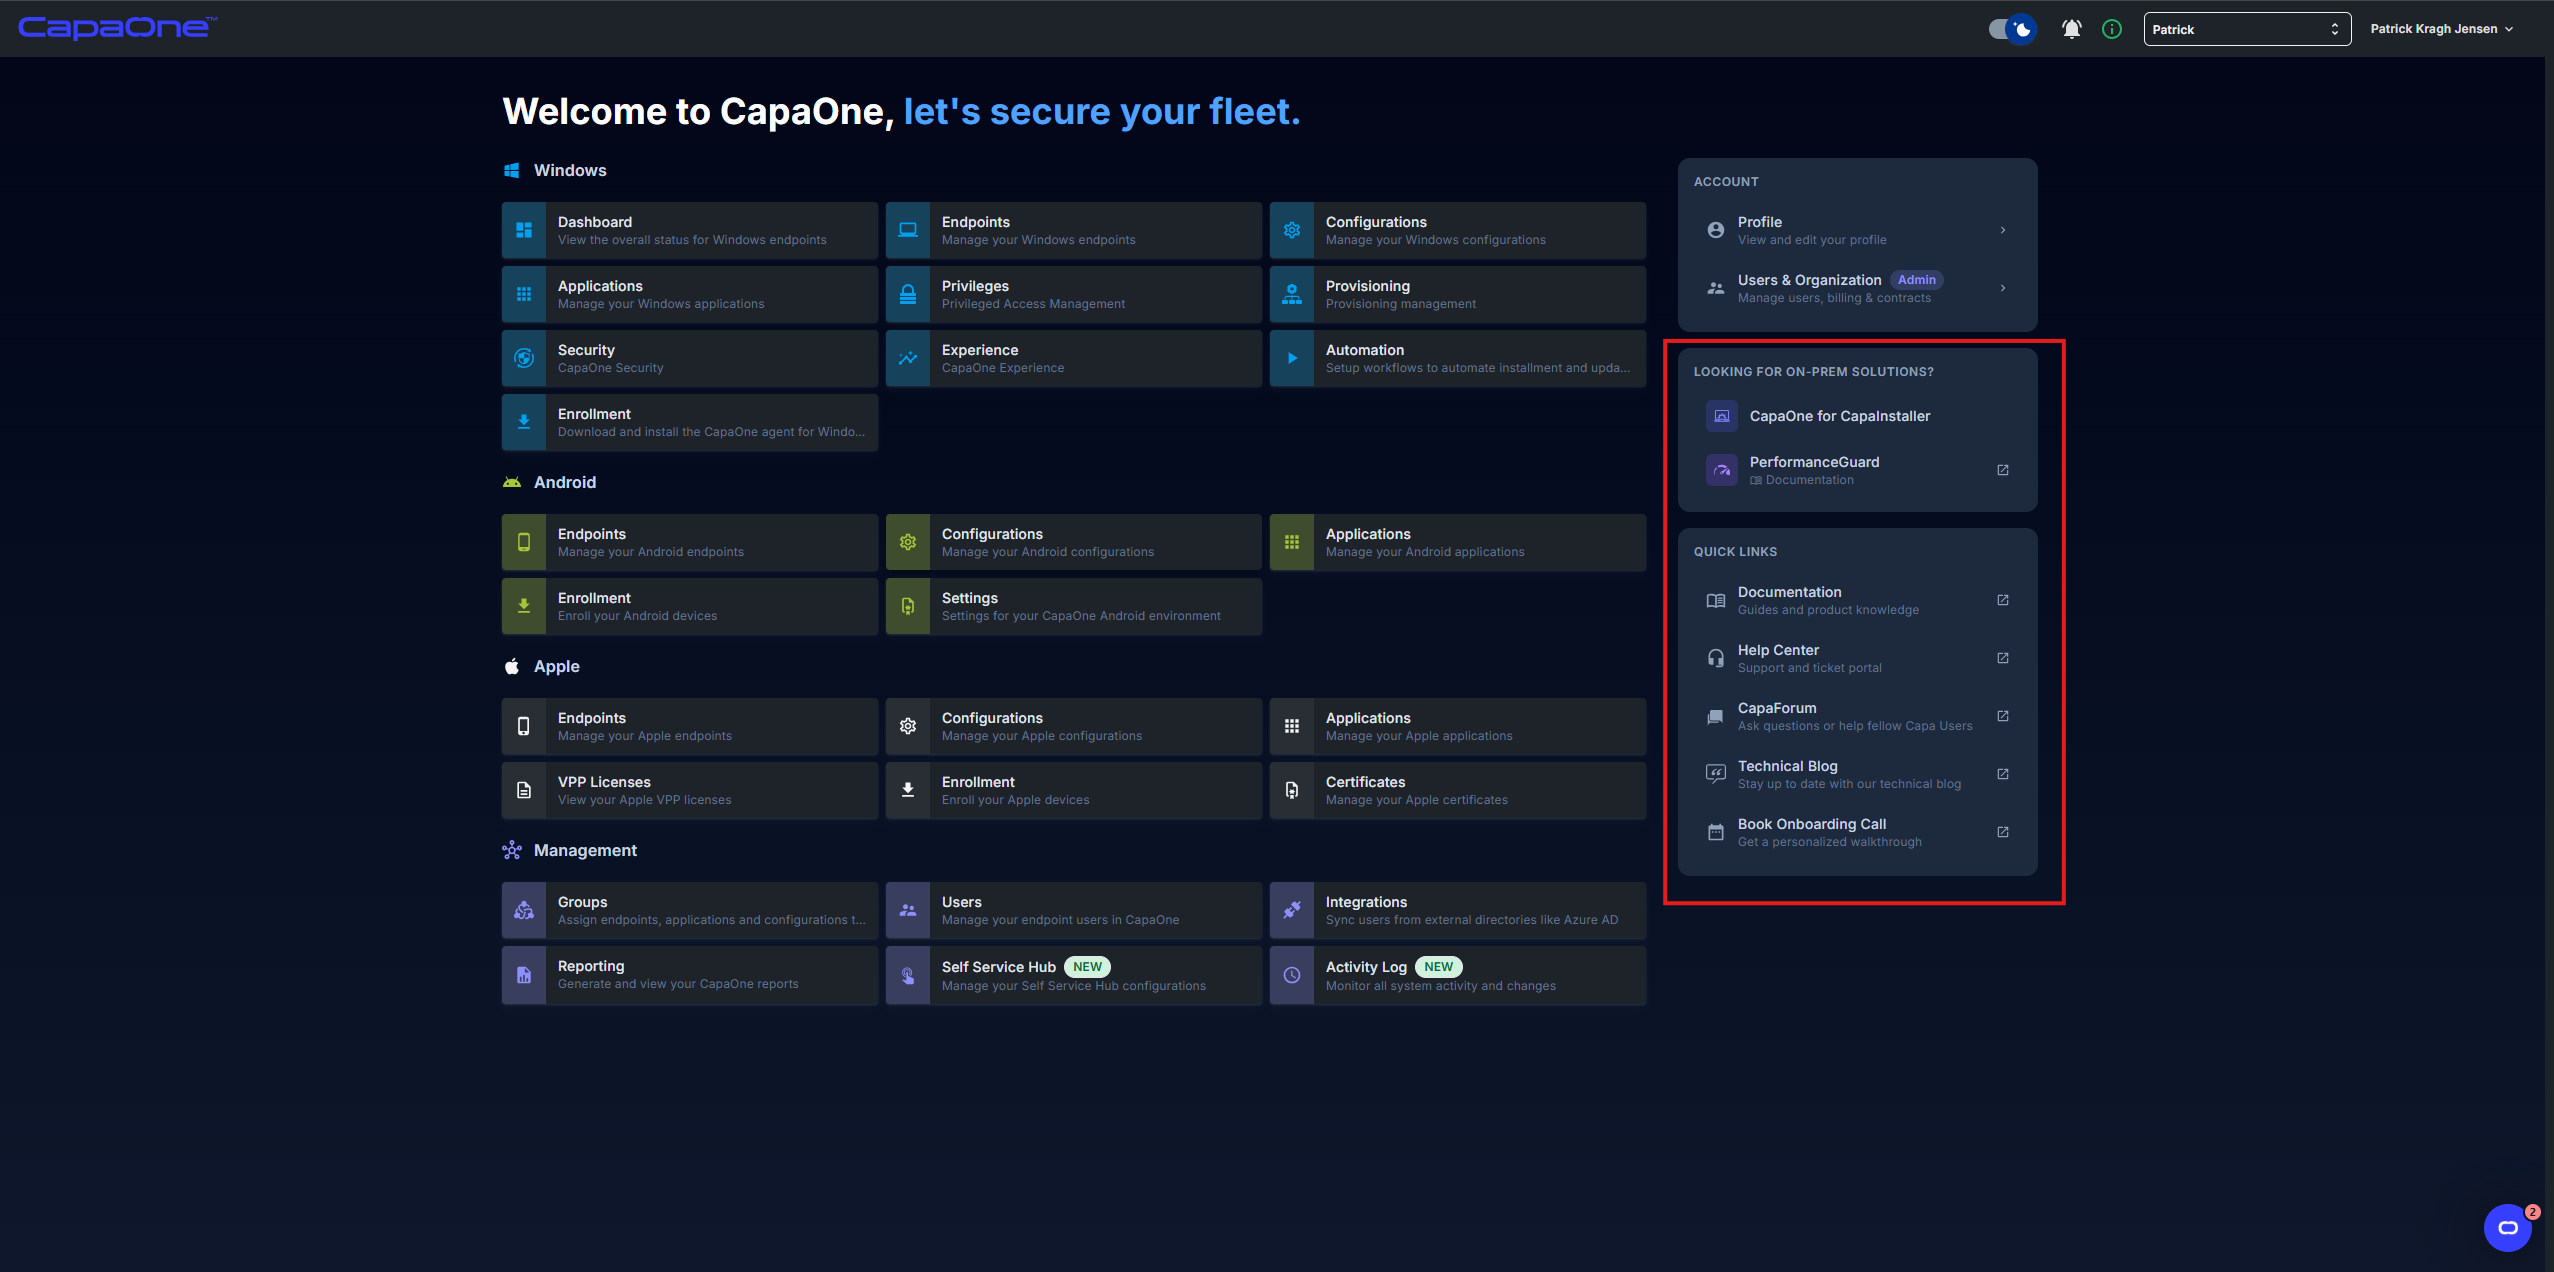This screenshot has height=1272, width=2554.
Task: Open Book Onboarding Call link
Action: [x=1857, y=832]
